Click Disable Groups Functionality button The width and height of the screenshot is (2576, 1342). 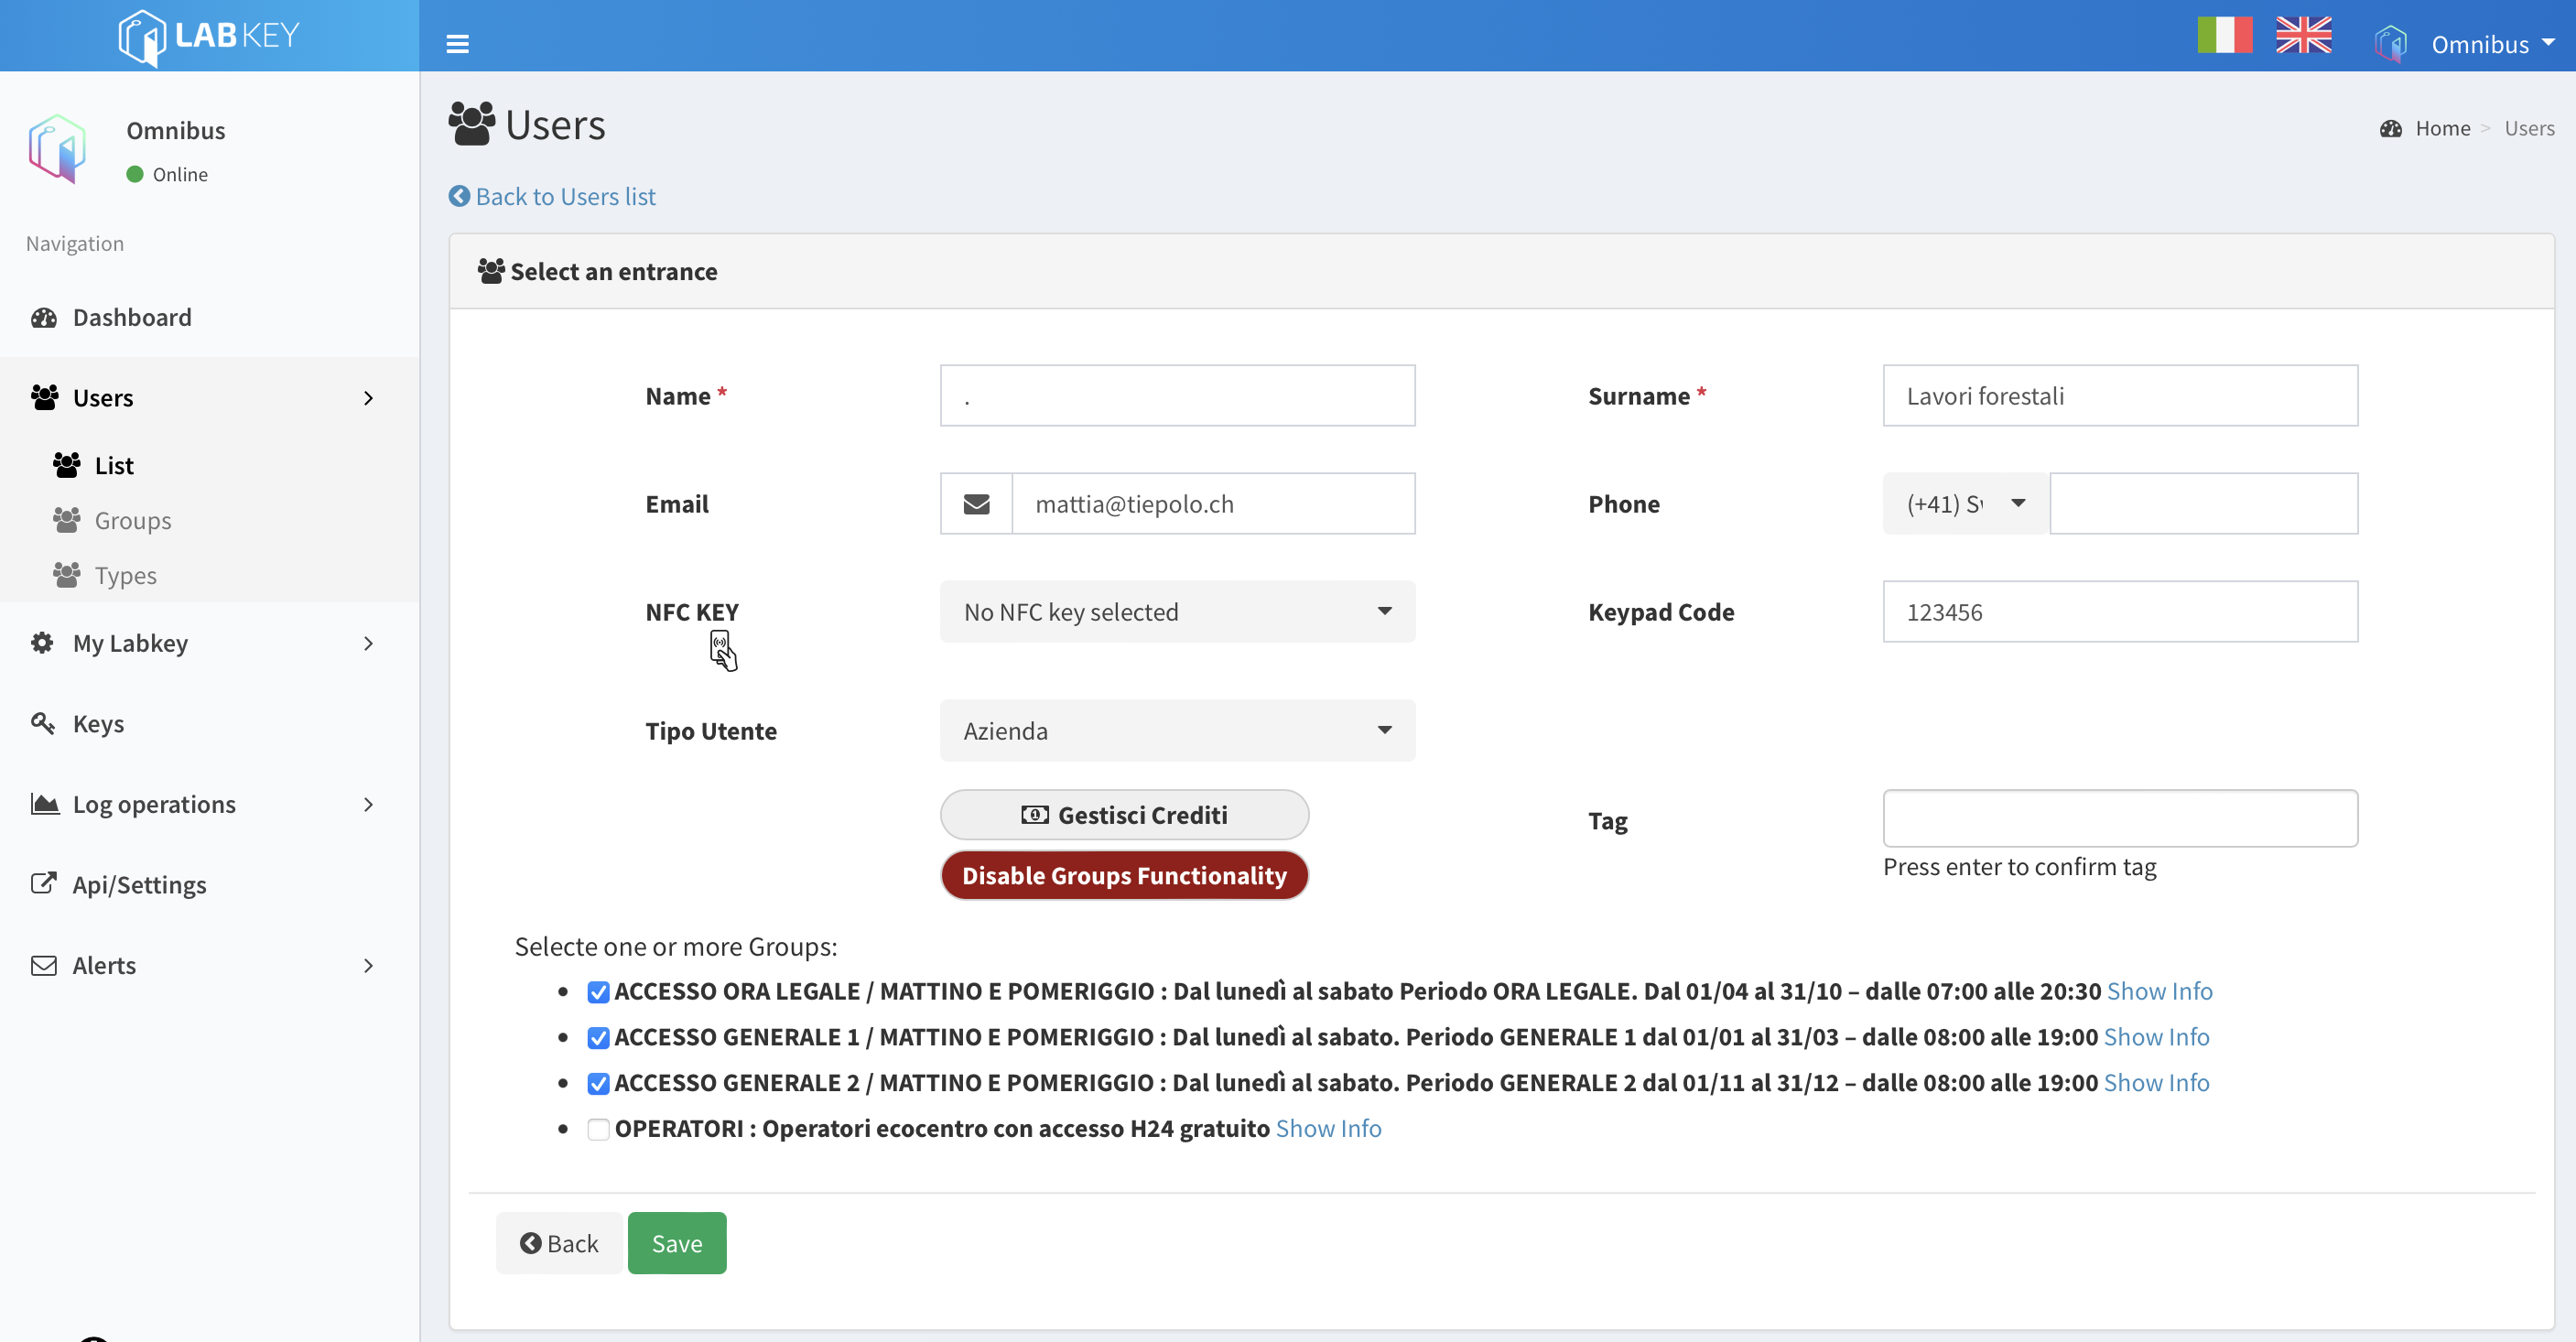coord(1124,875)
